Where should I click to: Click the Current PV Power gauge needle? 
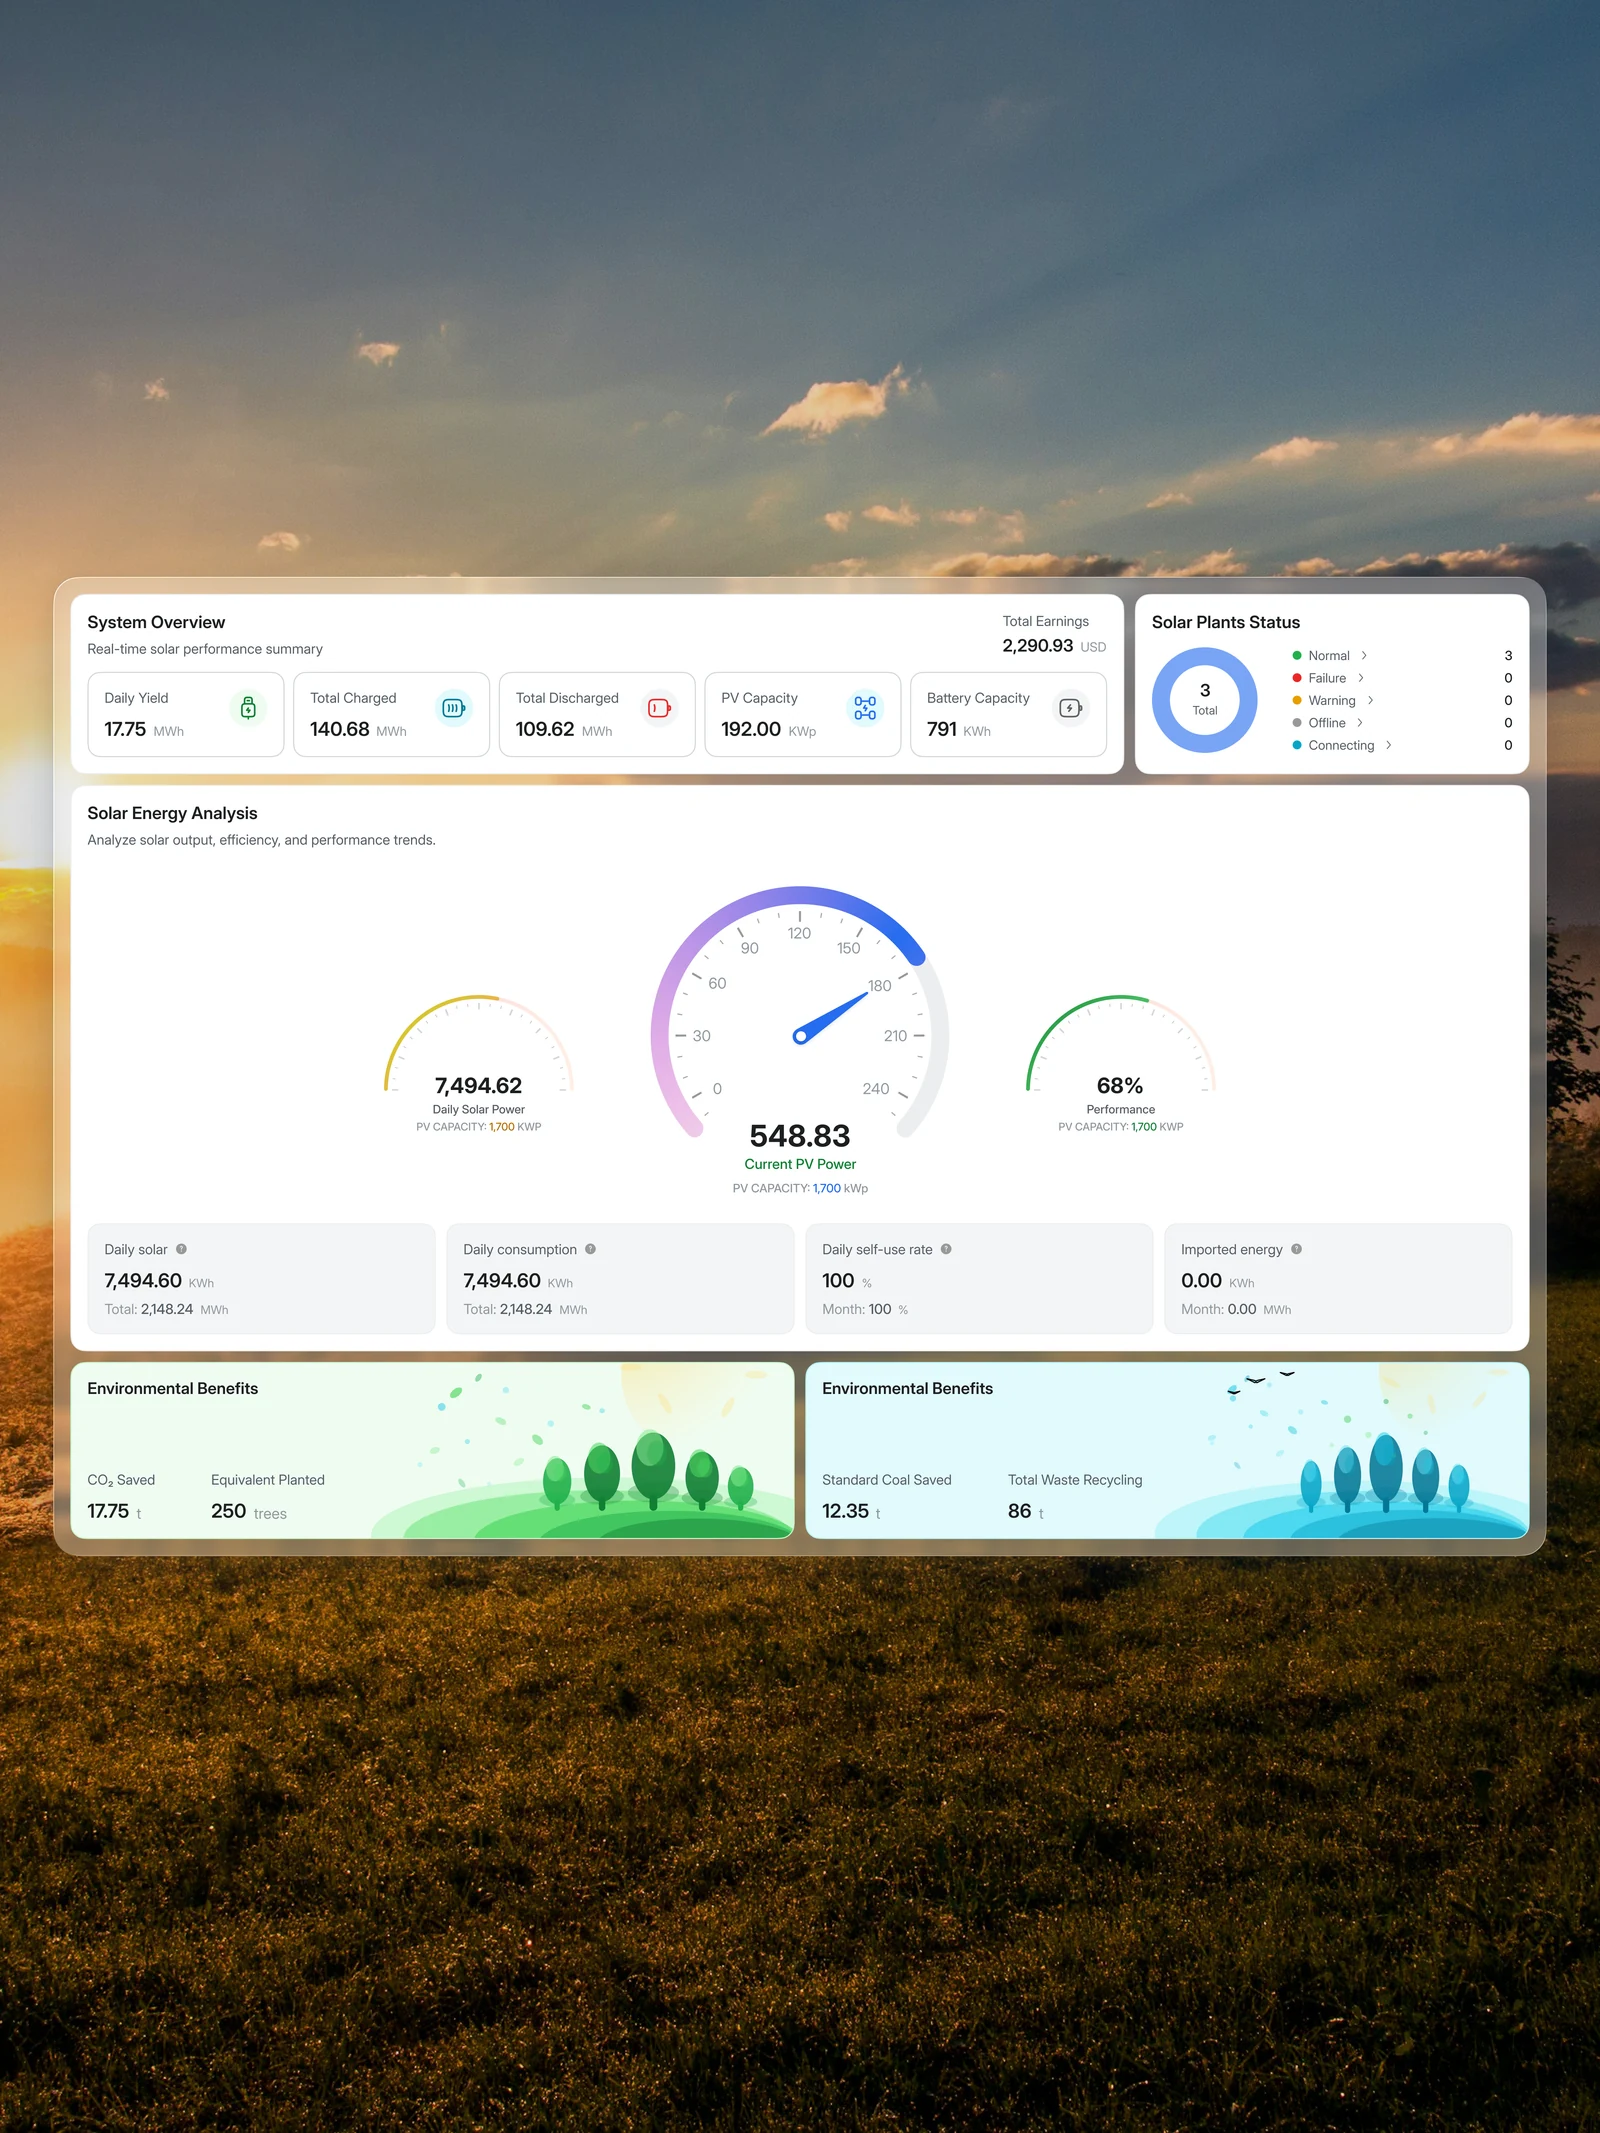coord(832,1016)
